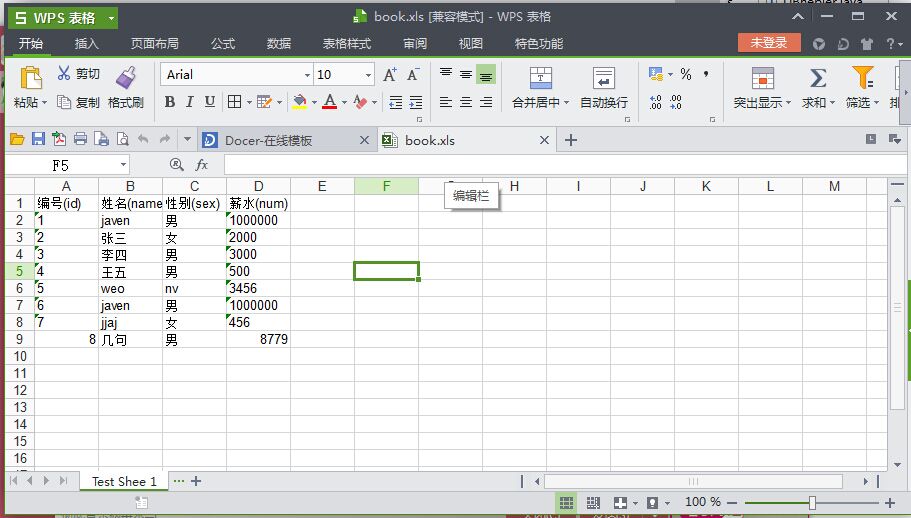Open the font size dropdown arrow

tap(368, 75)
